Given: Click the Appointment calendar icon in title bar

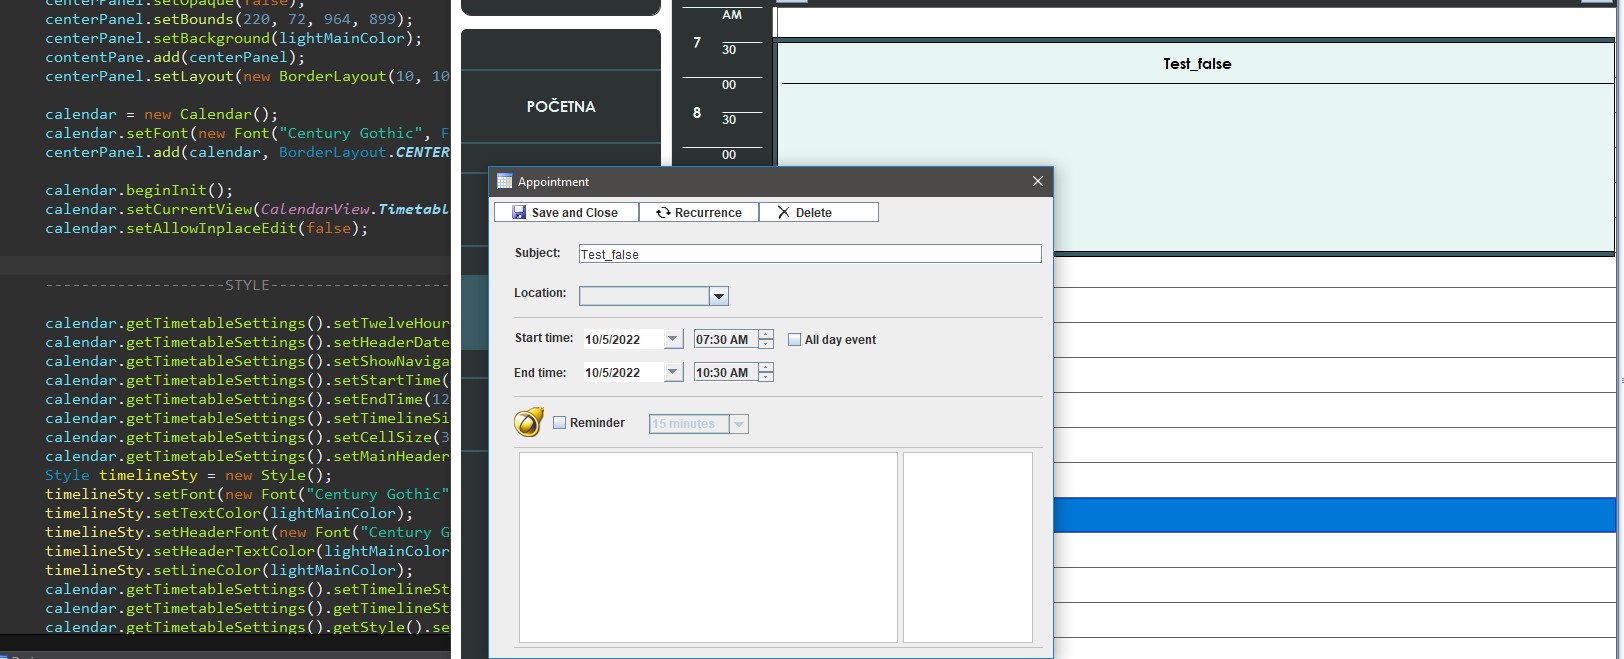Looking at the screenshot, I should click(x=505, y=182).
